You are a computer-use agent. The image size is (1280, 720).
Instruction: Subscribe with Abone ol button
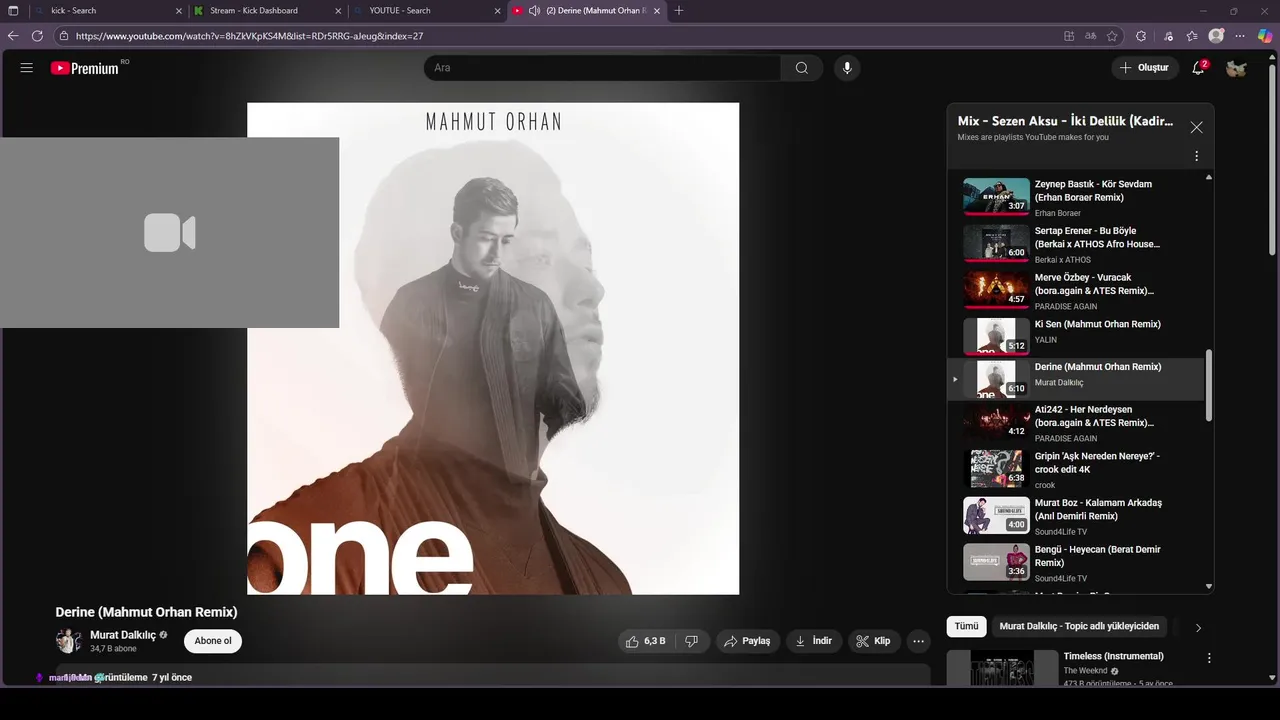pos(213,641)
